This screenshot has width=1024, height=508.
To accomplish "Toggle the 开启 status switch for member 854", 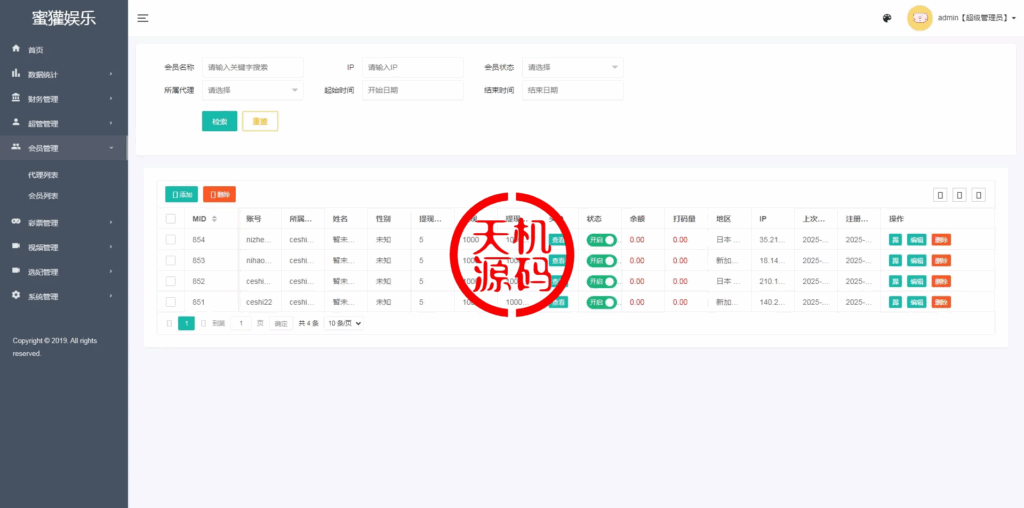I will coord(602,240).
